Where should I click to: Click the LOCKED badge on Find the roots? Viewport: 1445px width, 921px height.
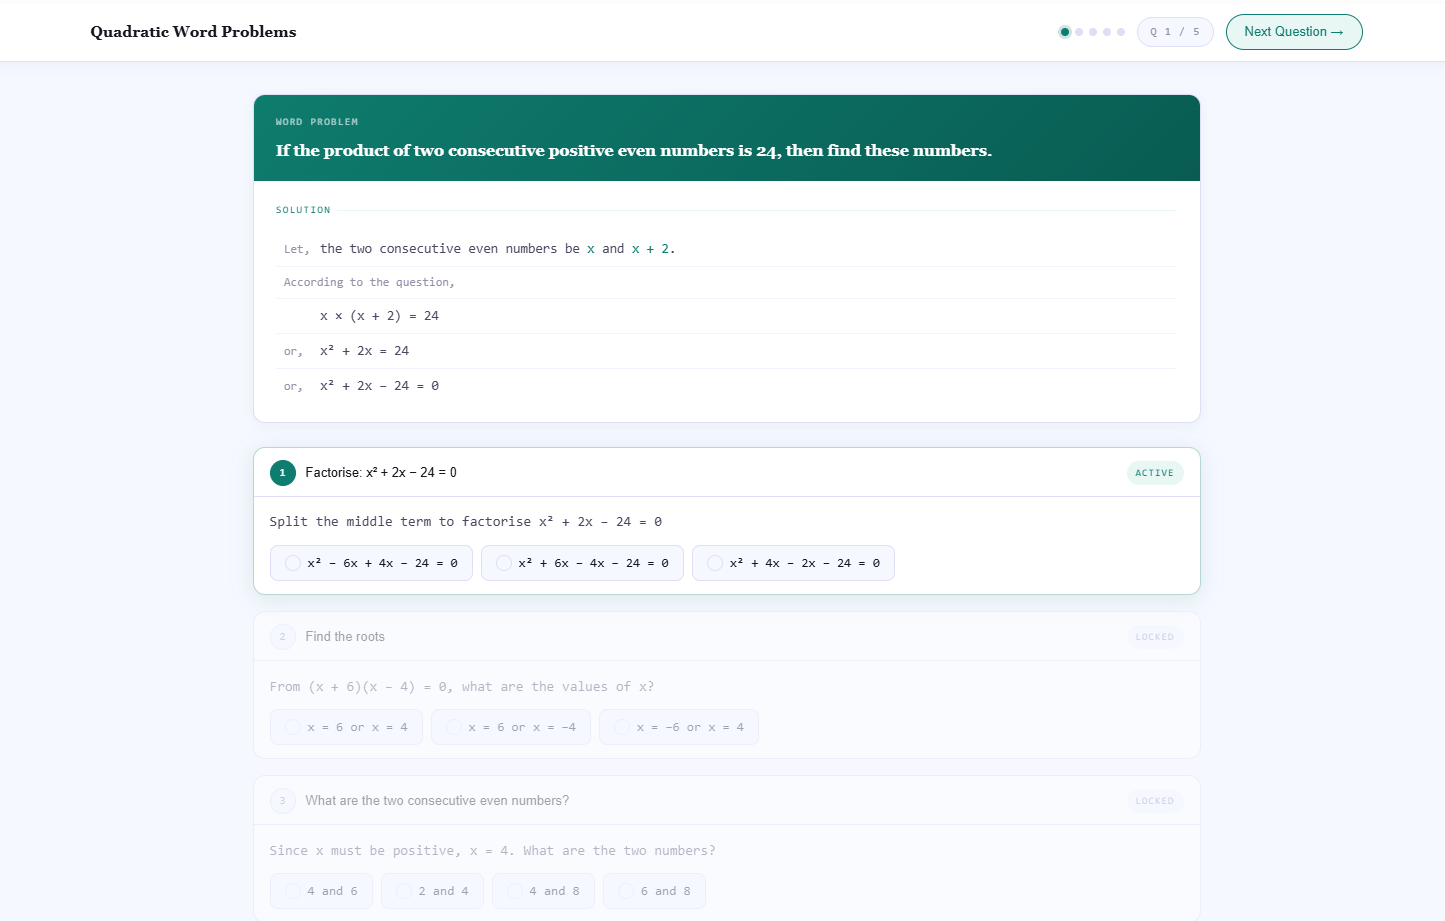(1154, 637)
